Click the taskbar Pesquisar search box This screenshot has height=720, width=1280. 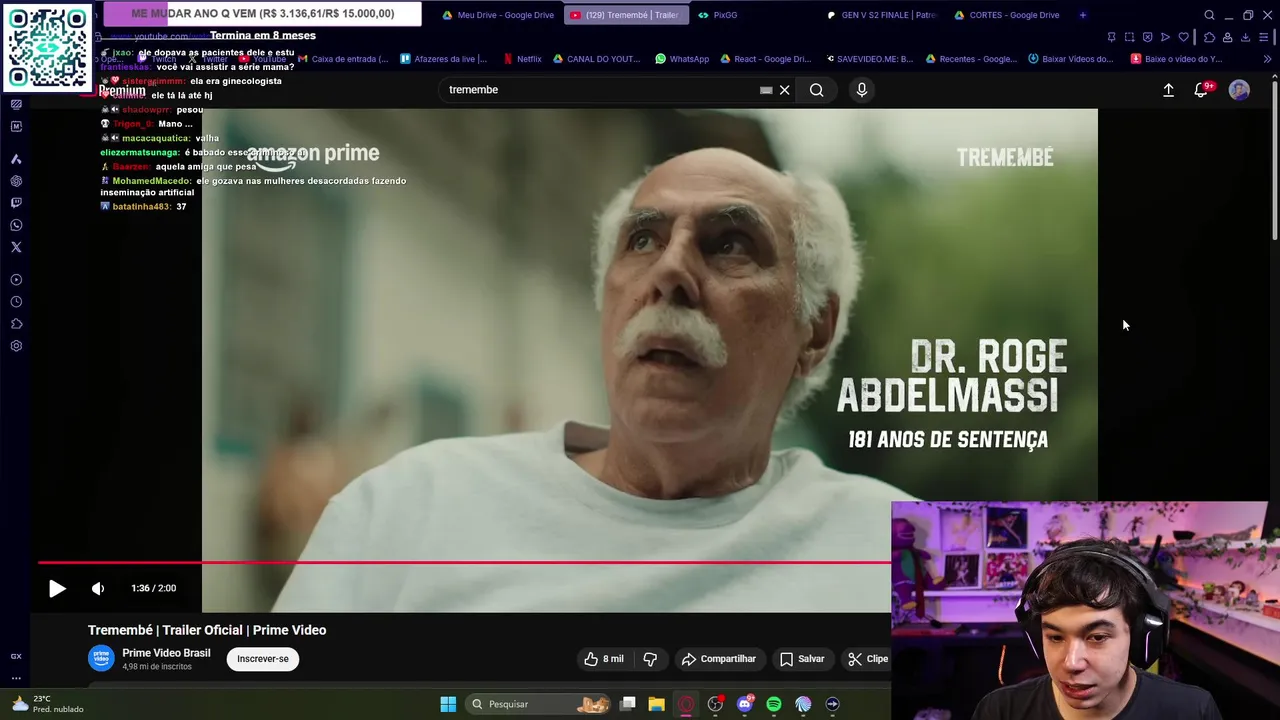(538, 704)
